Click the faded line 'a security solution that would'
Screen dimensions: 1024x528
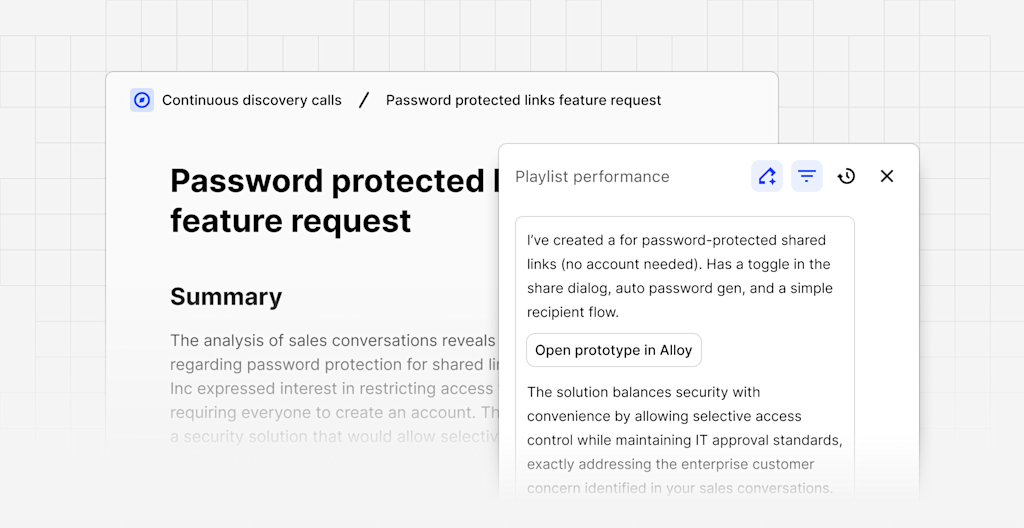pyautogui.click(x=332, y=436)
